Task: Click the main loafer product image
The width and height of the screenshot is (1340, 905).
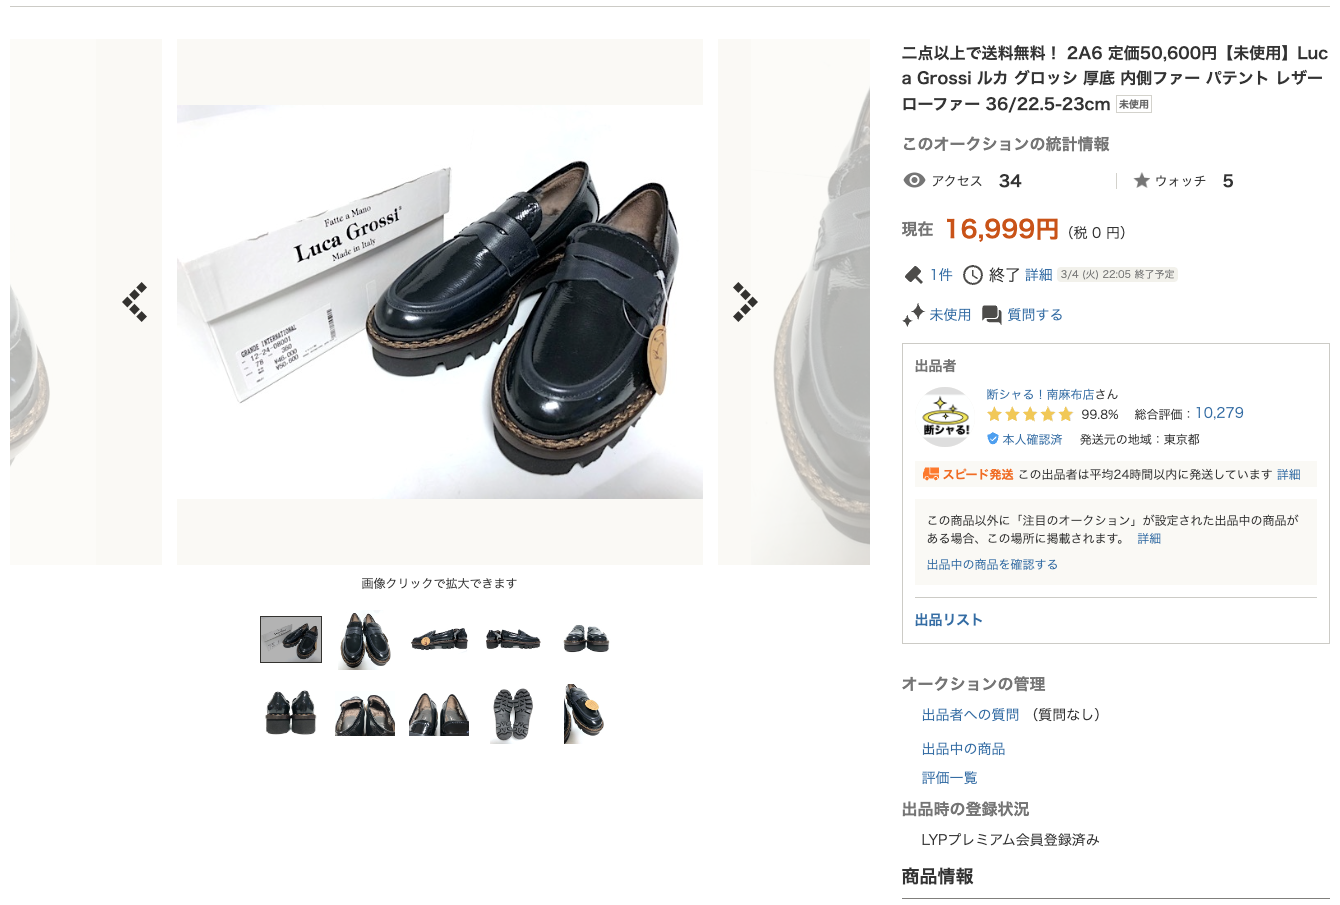Action: click(440, 302)
